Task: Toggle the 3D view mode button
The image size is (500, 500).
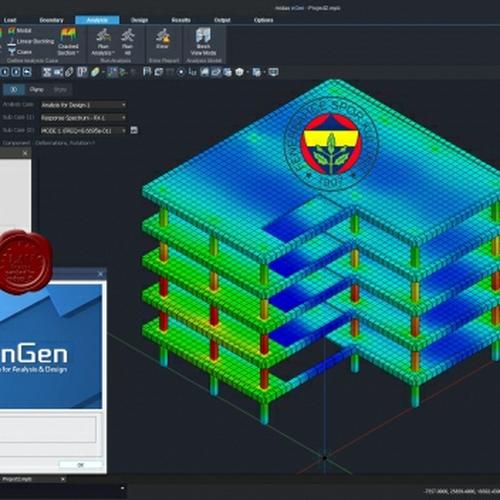Action: pos(14,90)
